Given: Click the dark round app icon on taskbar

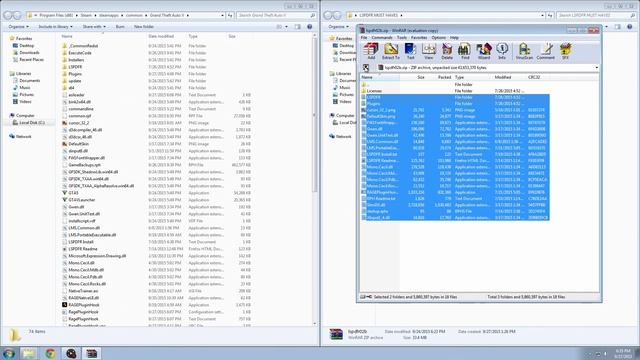Looking at the screenshot, I should point(71,353).
